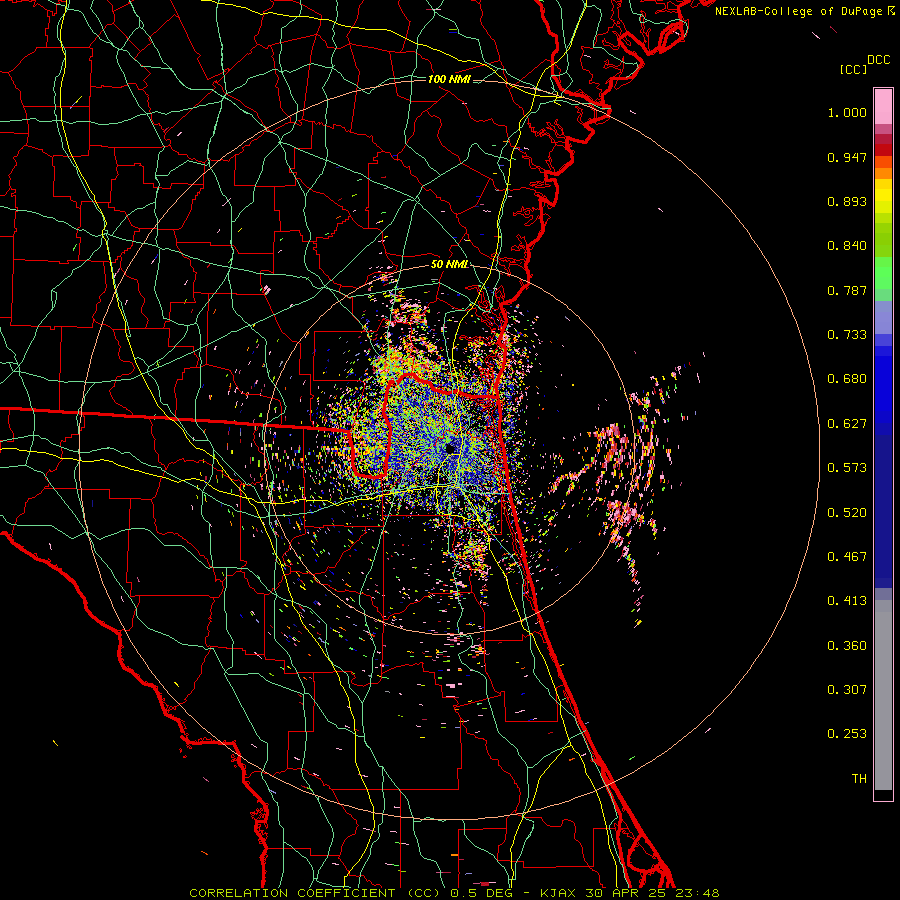Select the 0.733 scale value
The width and height of the screenshot is (900, 900).
point(847,335)
